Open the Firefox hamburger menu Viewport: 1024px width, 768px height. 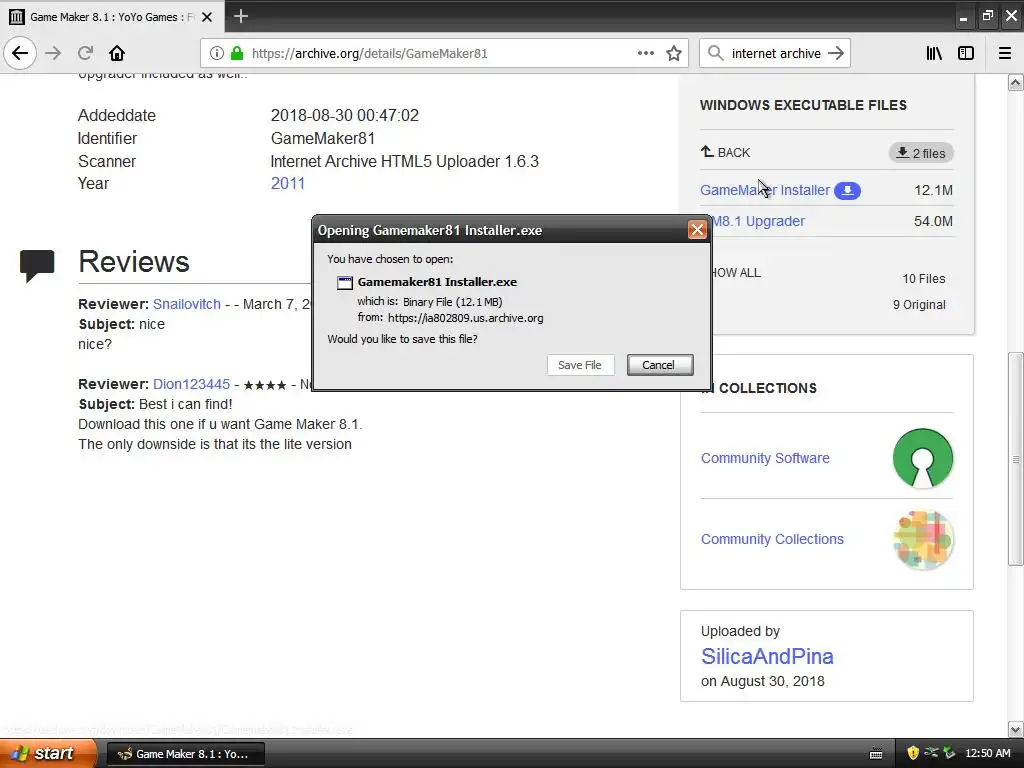tap(1004, 53)
